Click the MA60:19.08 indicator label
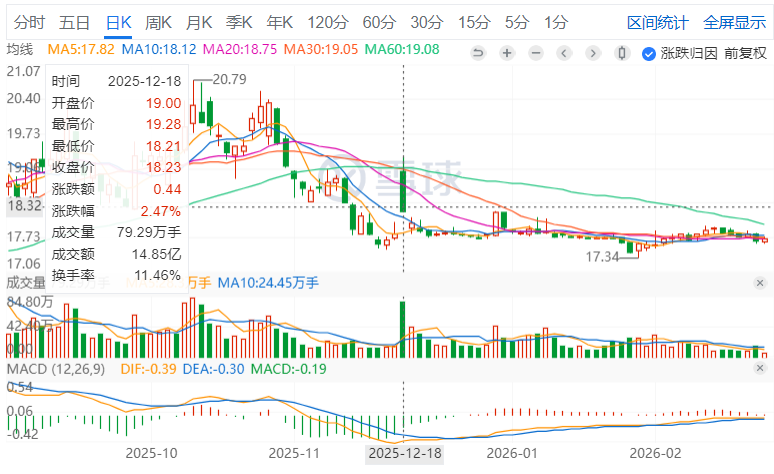The height and width of the screenshot is (474, 774). coord(402,49)
